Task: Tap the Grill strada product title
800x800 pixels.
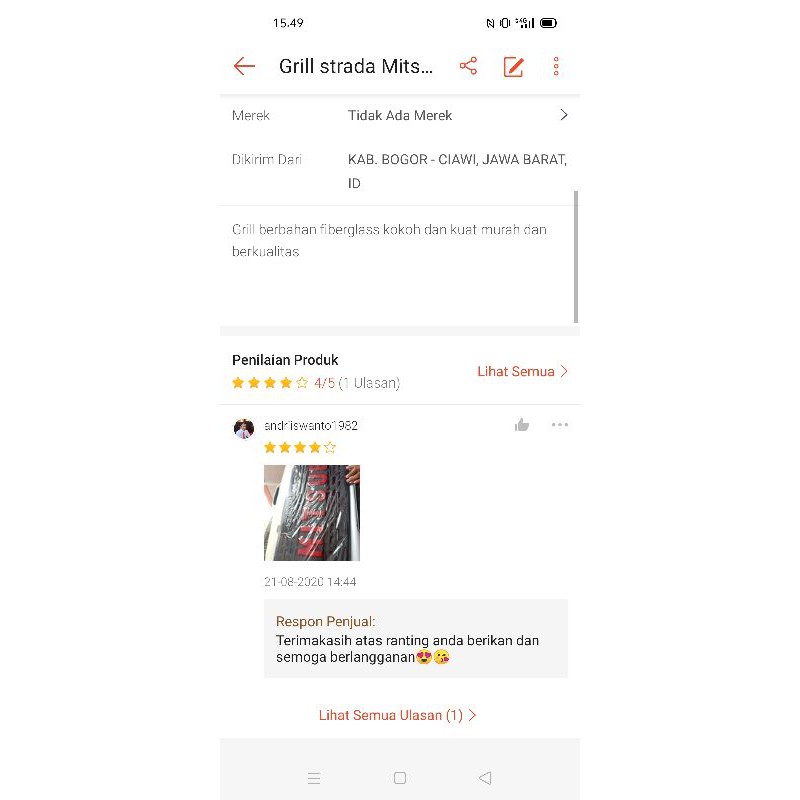Action: pyautogui.click(x=356, y=66)
